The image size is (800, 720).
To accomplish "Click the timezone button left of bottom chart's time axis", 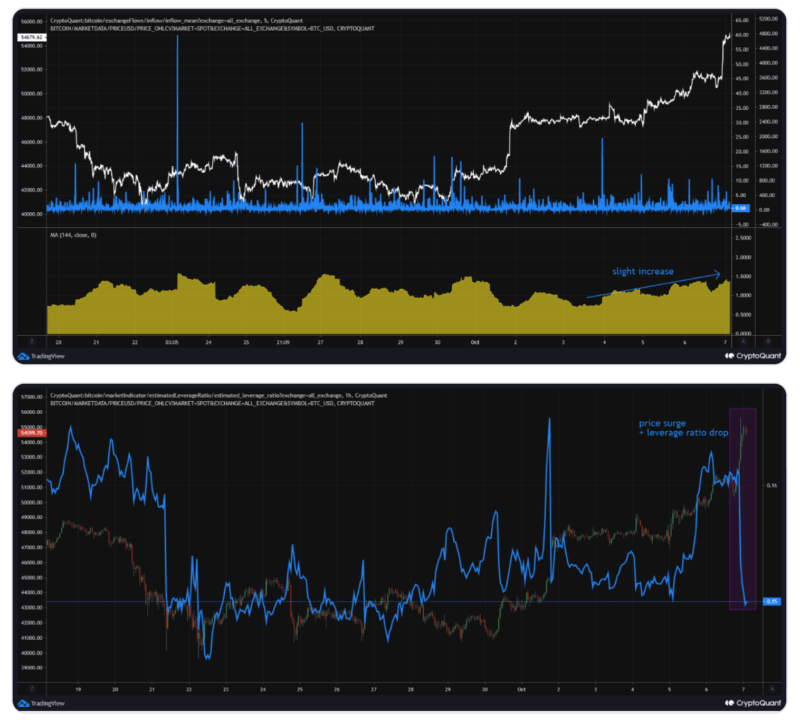I will (x=31, y=689).
